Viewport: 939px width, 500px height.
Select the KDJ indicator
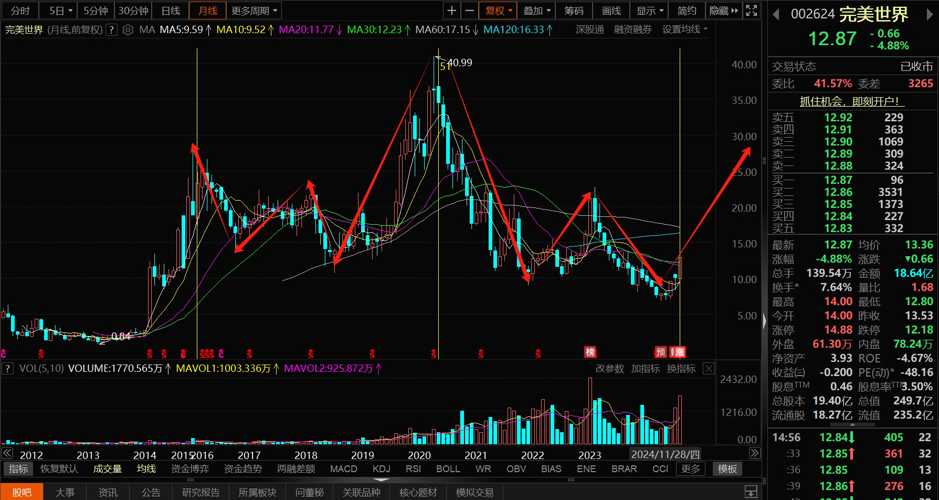[x=381, y=469]
